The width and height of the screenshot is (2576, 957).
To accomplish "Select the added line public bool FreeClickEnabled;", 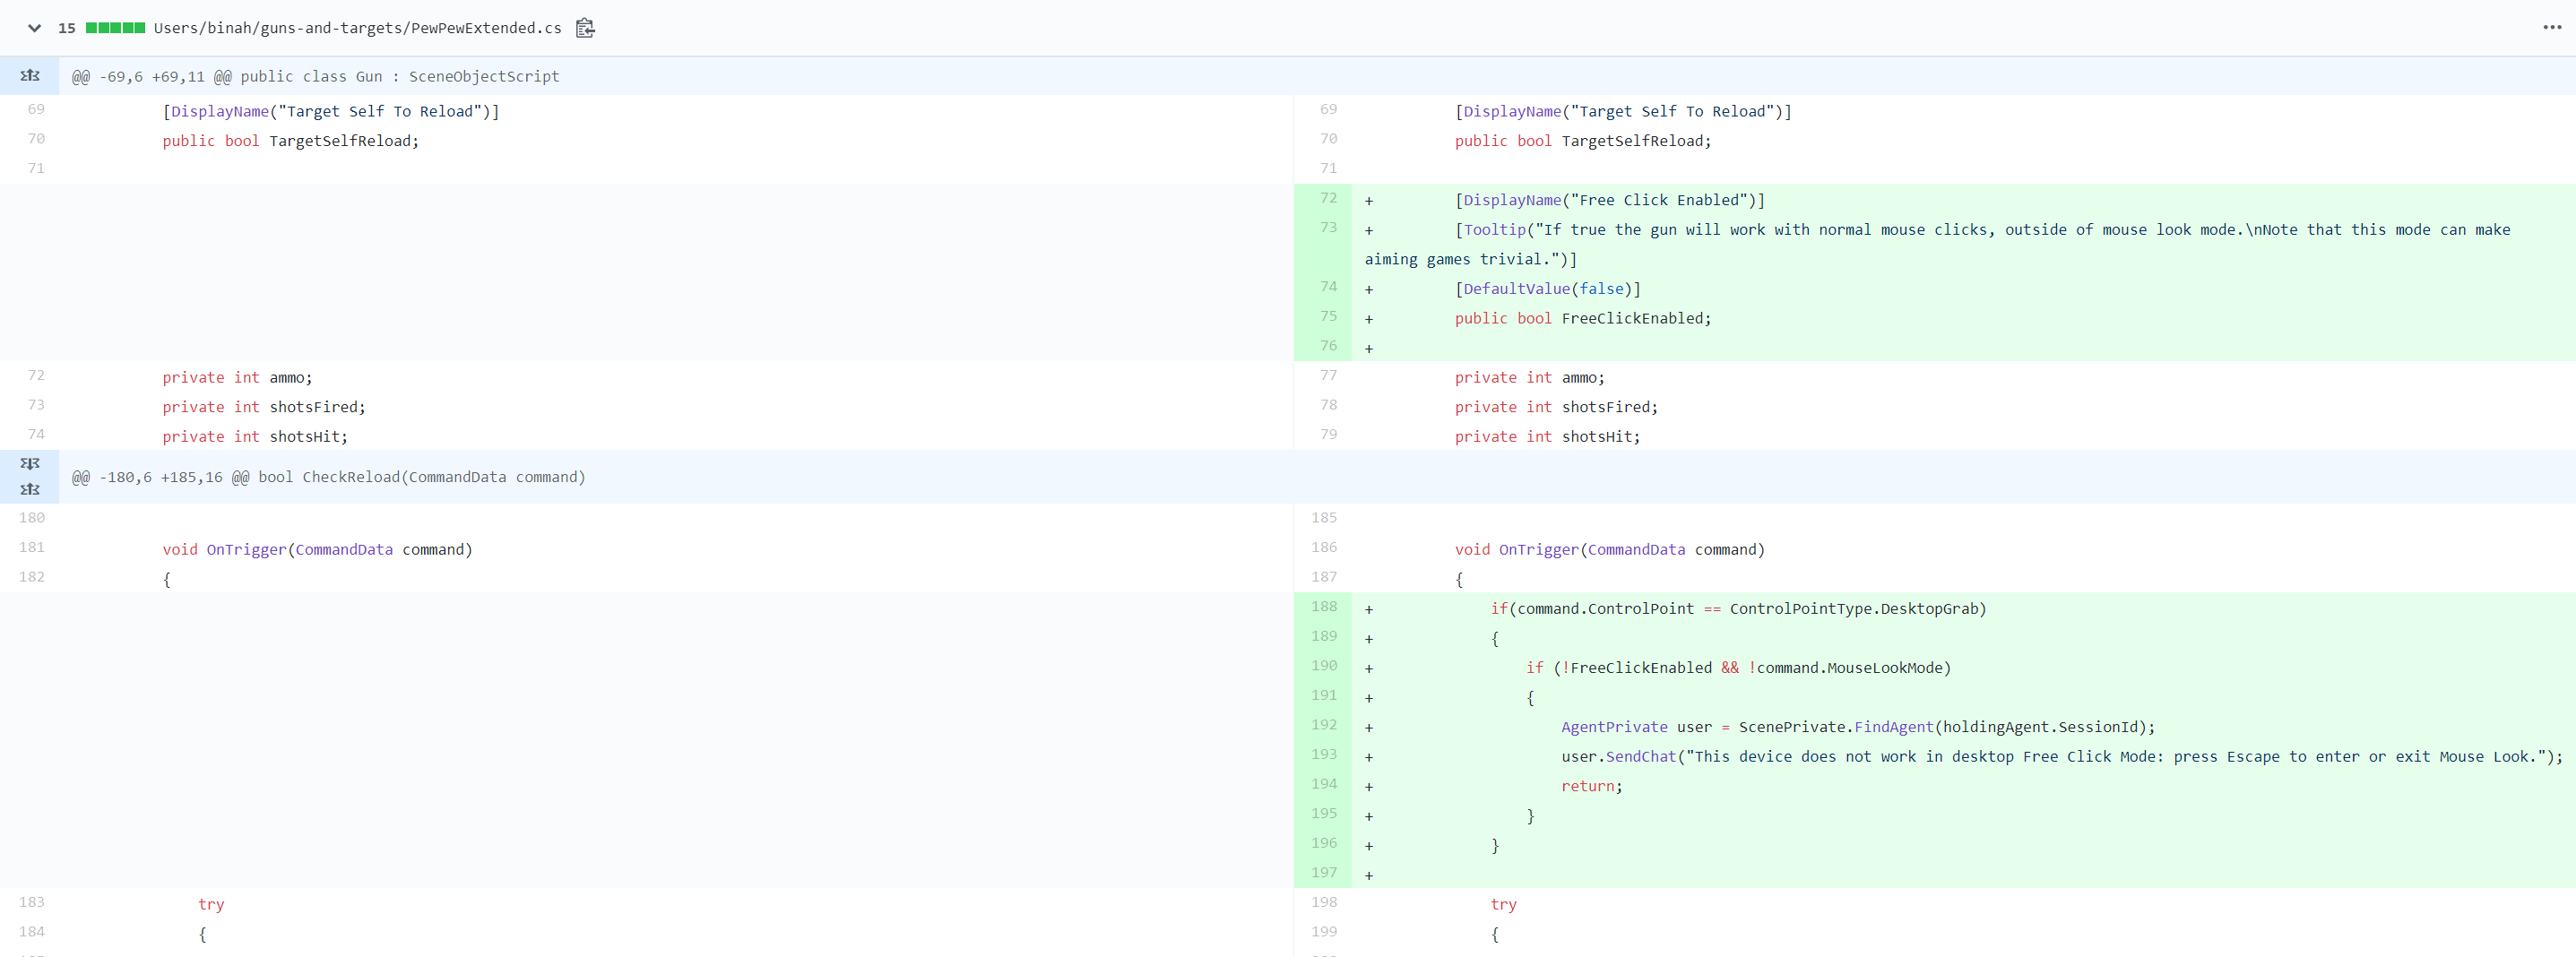I will point(1583,318).
